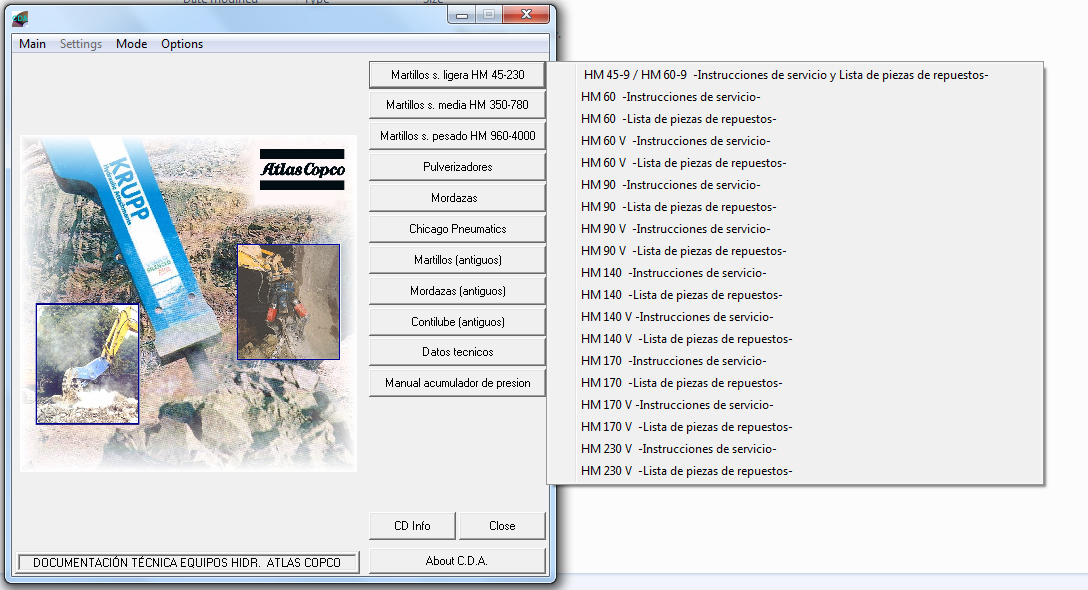The image size is (1088, 590).
Task: Click Documentación Técnica Equipos Hidr. status label
Action: tap(187, 562)
